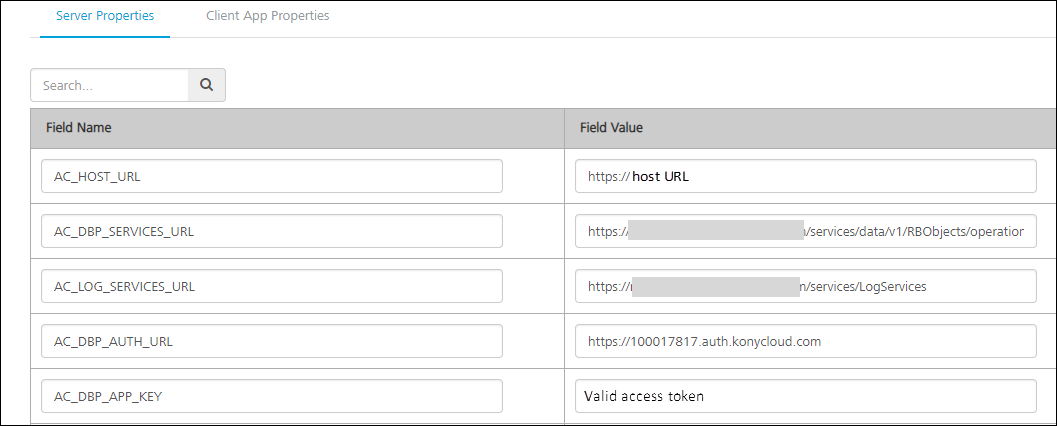1057x426 pixels.
Task: Focus the Search text box
Action: 109,85
